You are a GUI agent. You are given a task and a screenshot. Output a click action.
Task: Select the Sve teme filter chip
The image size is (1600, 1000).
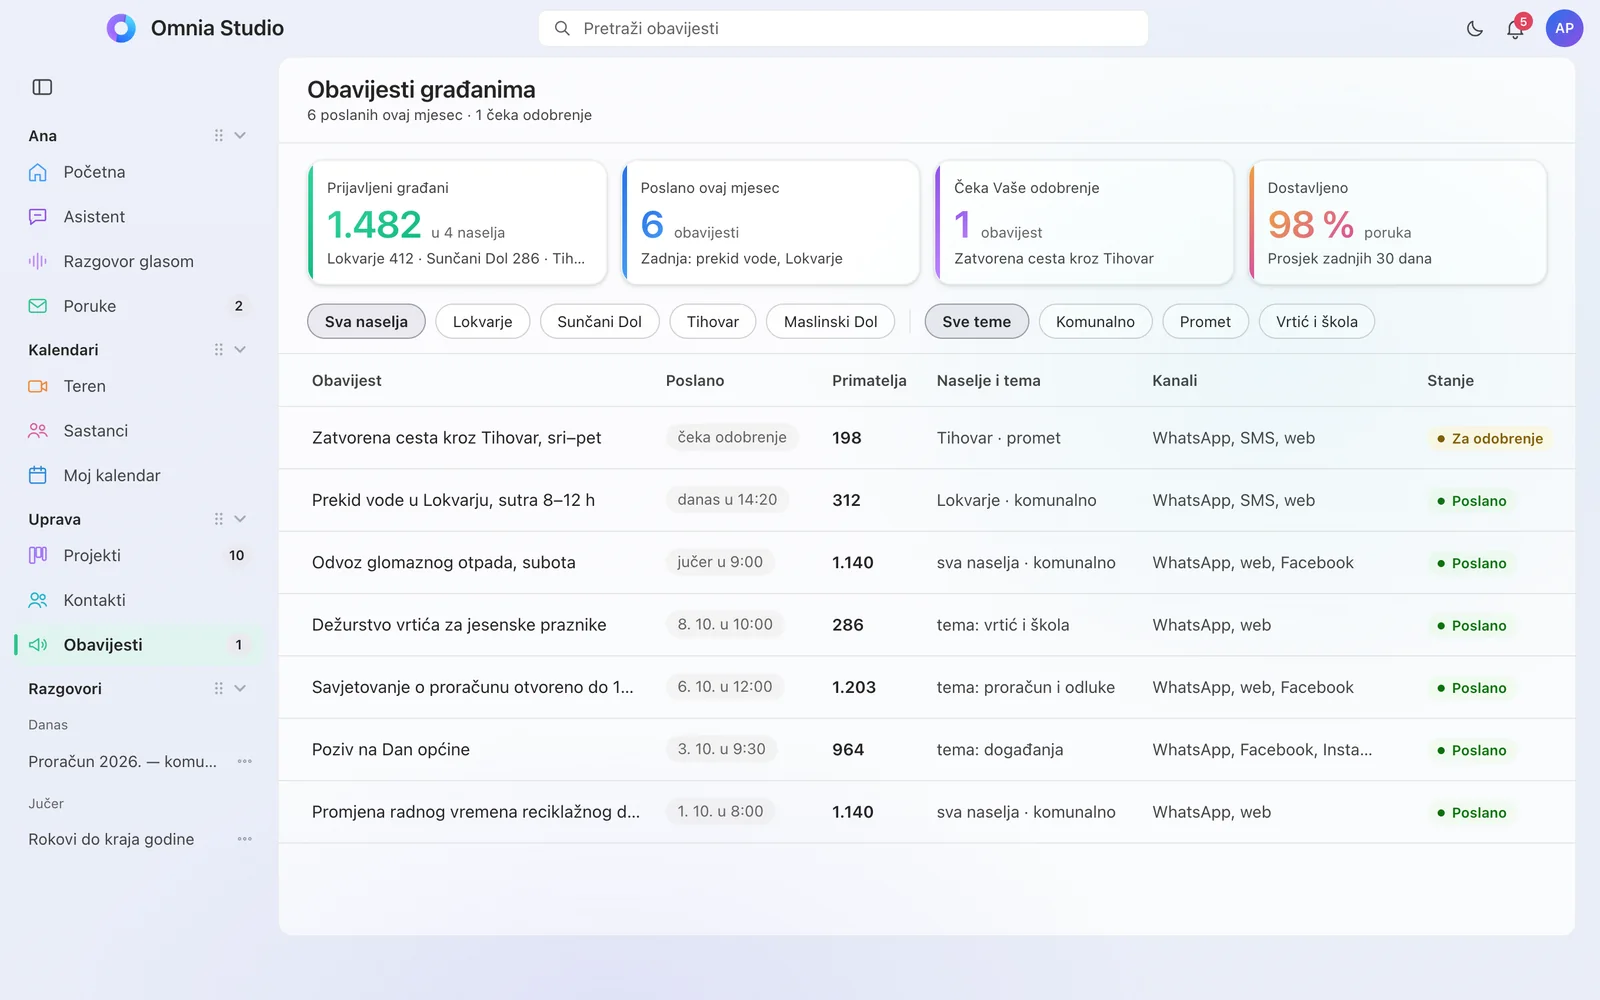976,322
